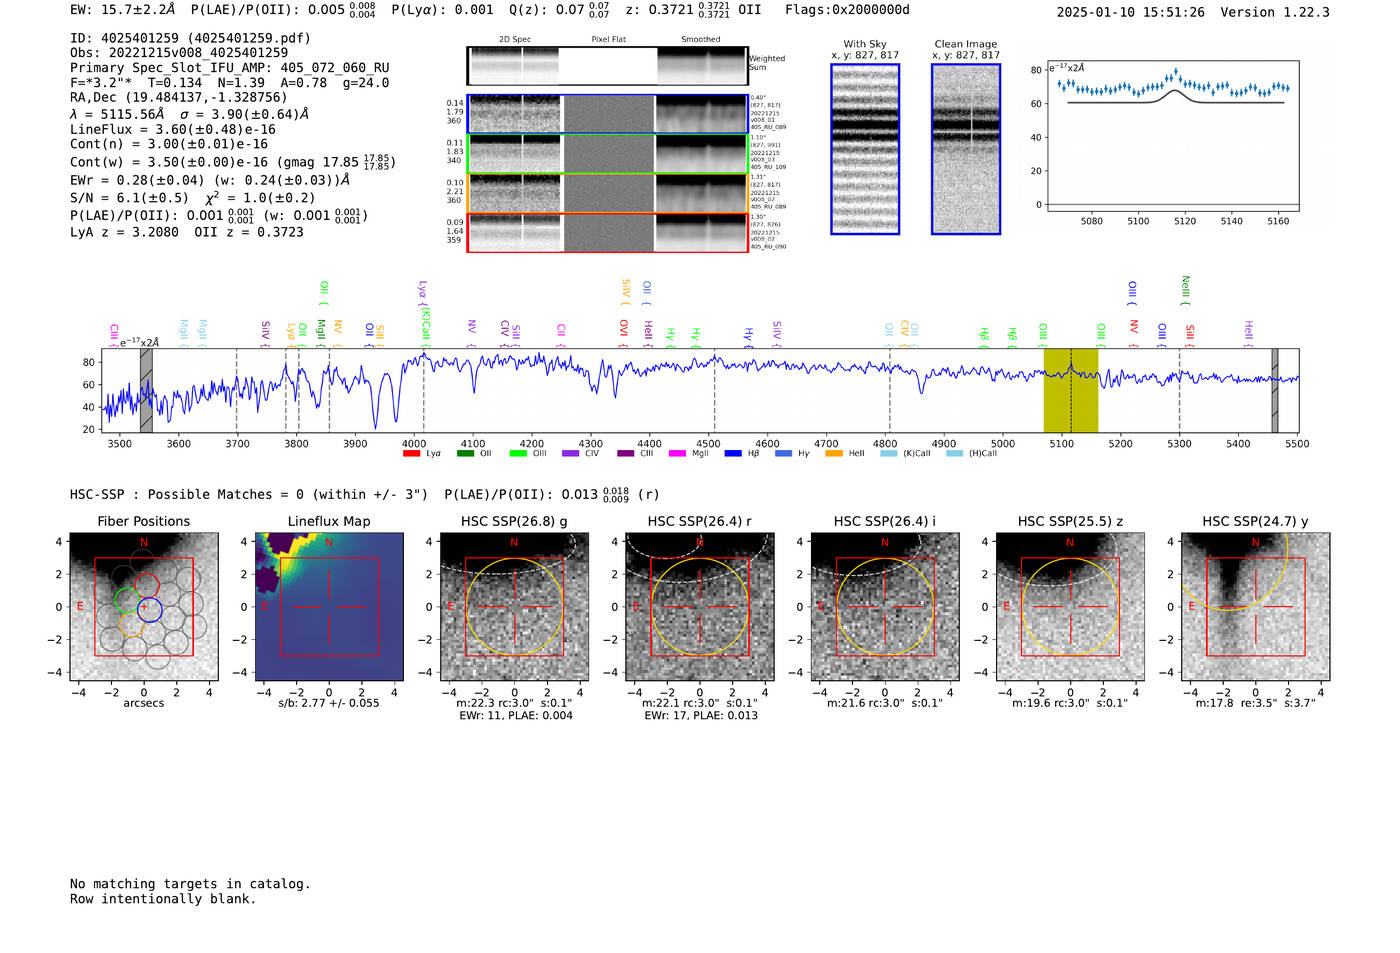Click the hatched gray band near 5460Å

click(1275, 390)
